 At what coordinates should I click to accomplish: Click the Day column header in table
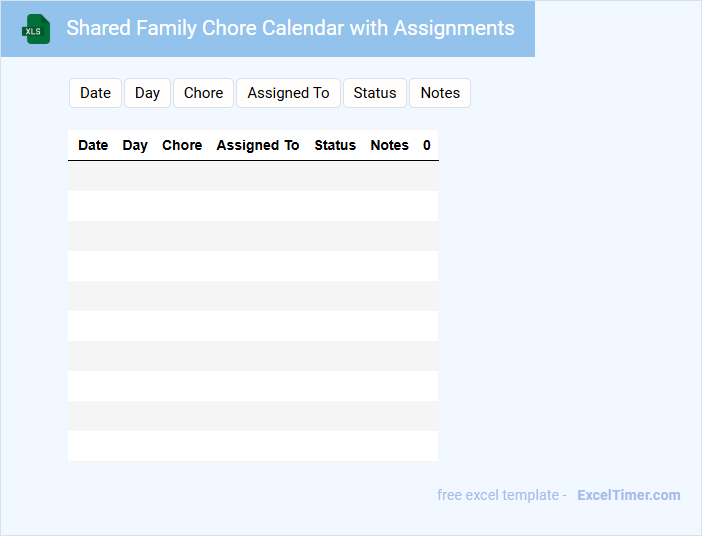click(x=135, y=145)
